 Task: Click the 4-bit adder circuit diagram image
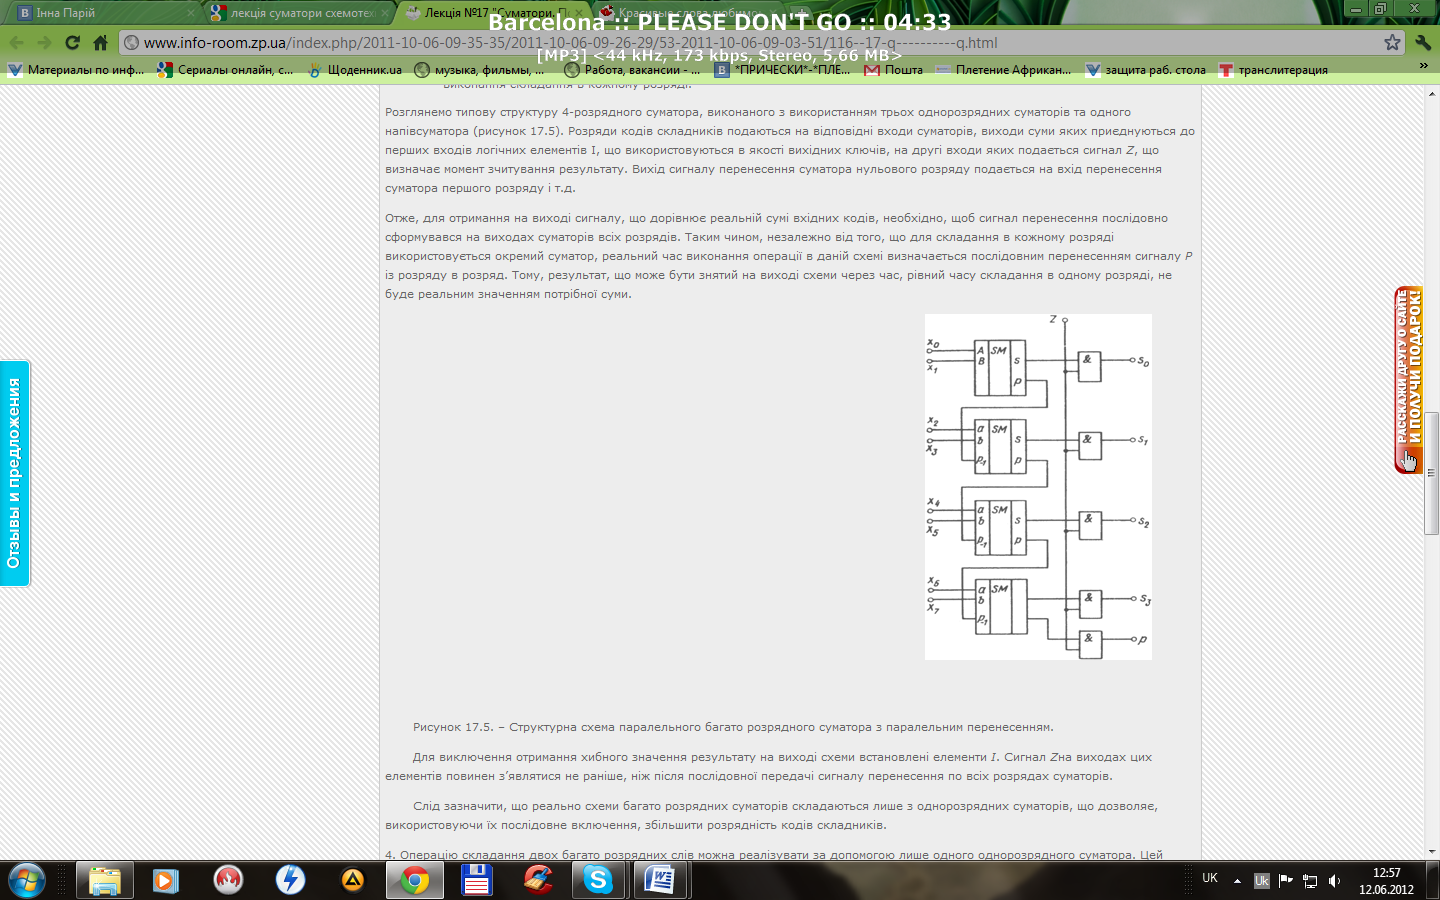1038,487
